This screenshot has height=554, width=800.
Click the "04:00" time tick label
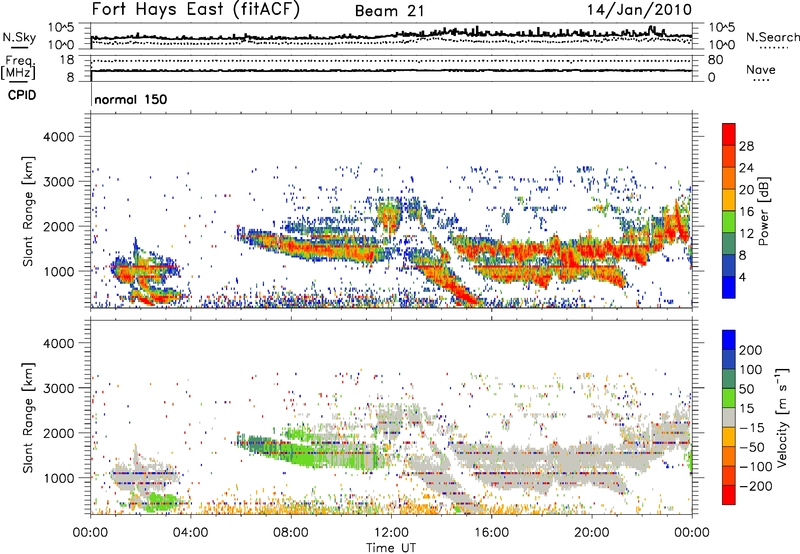pyautogui.click(x=191, y=533)
